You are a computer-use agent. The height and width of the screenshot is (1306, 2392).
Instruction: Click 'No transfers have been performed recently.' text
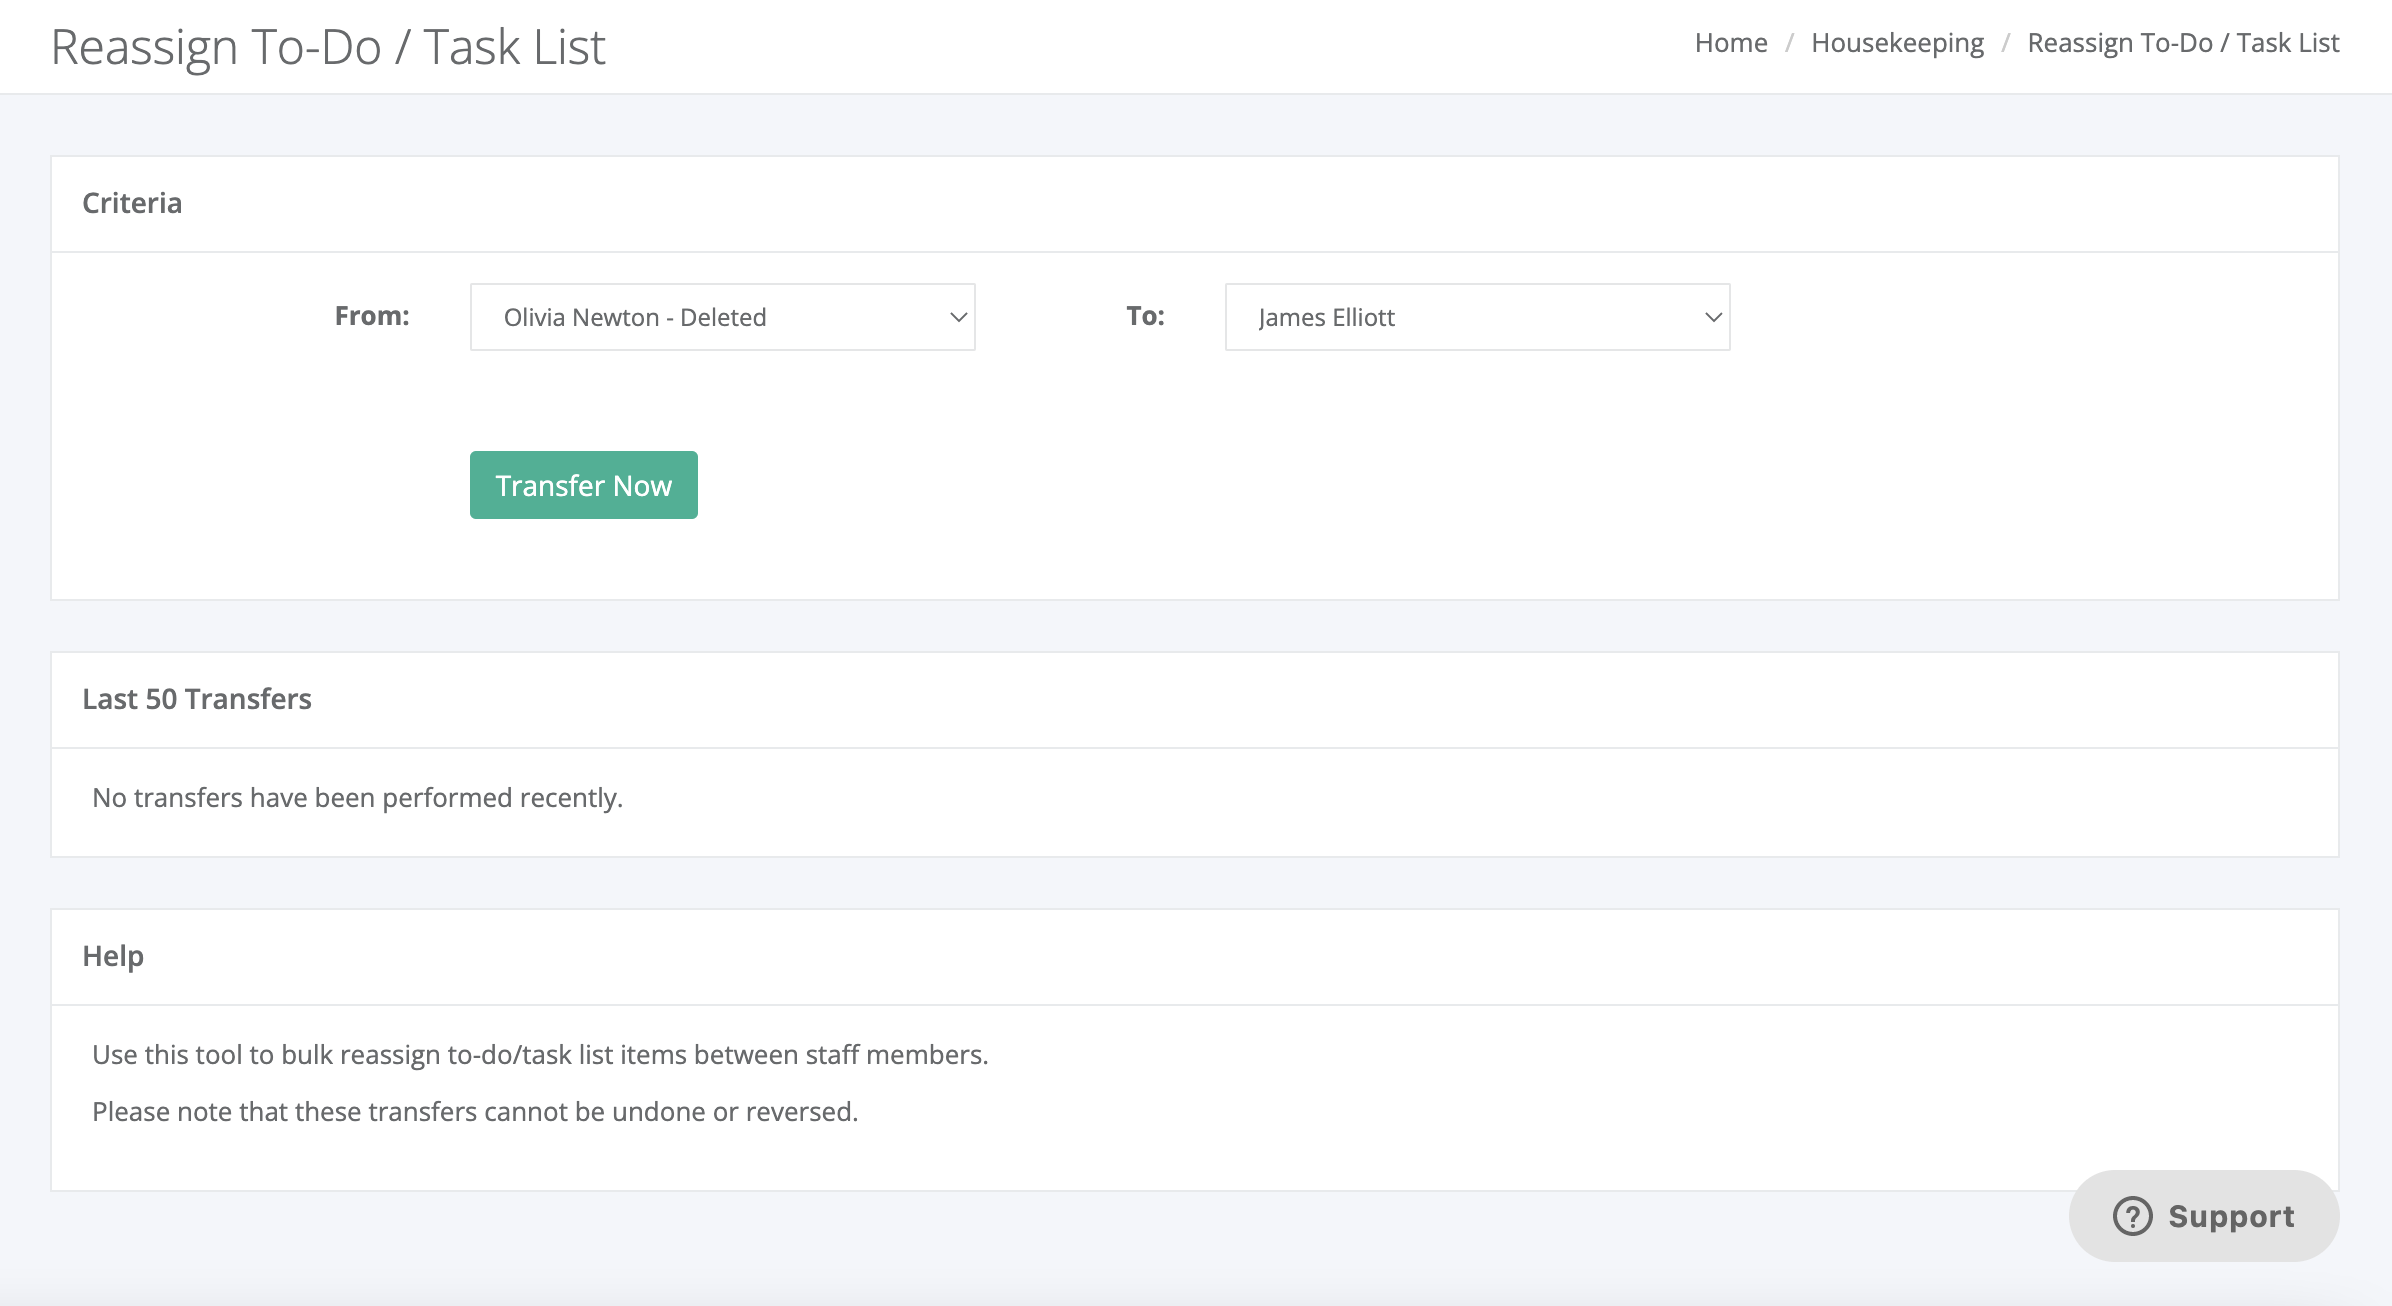358,798
